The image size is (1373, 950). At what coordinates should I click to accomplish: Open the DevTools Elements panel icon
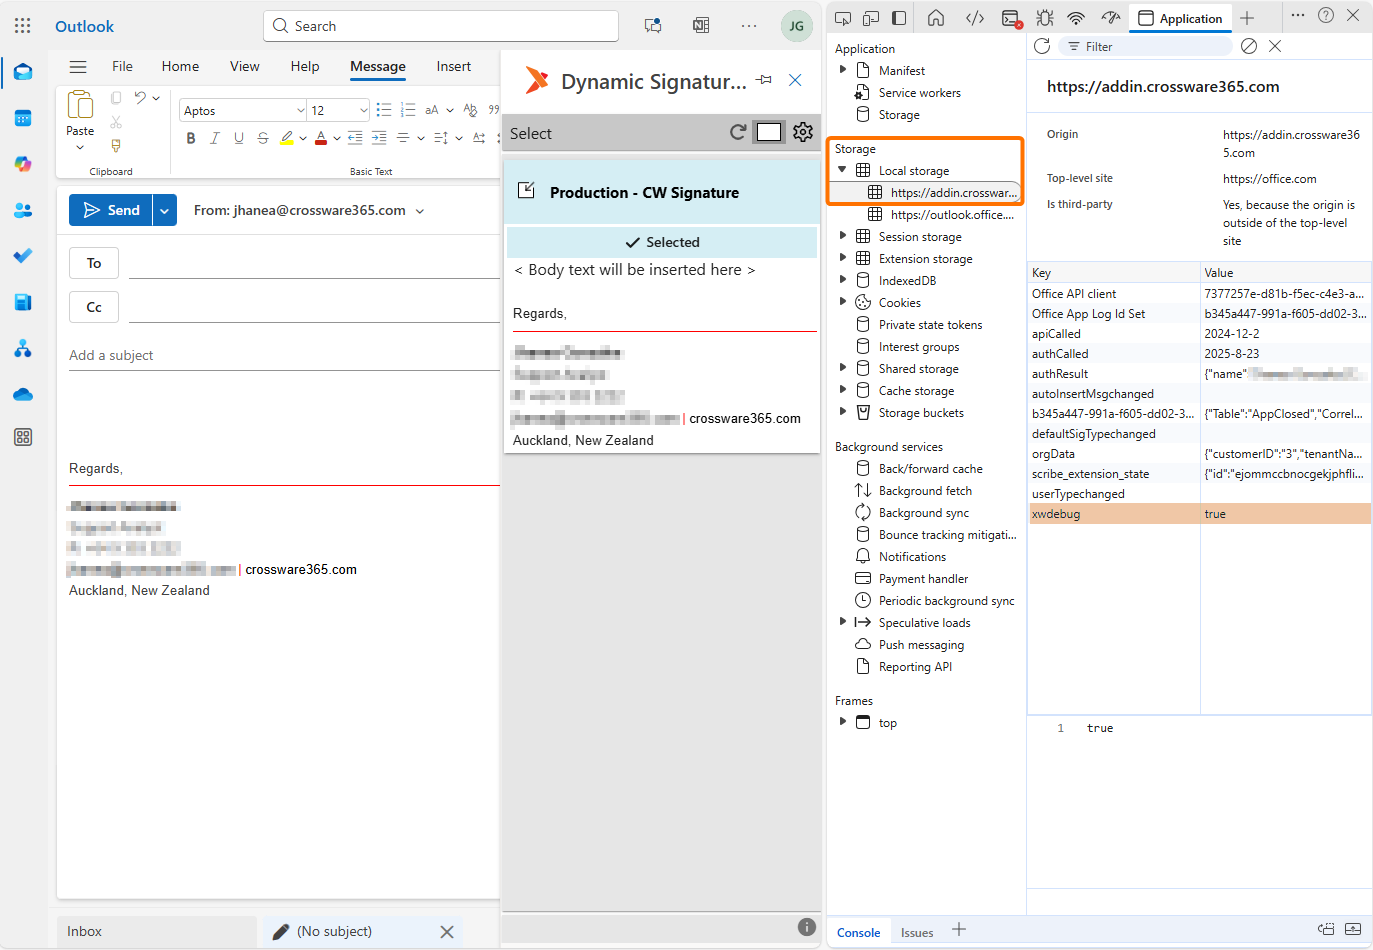(x=975, y=18)
